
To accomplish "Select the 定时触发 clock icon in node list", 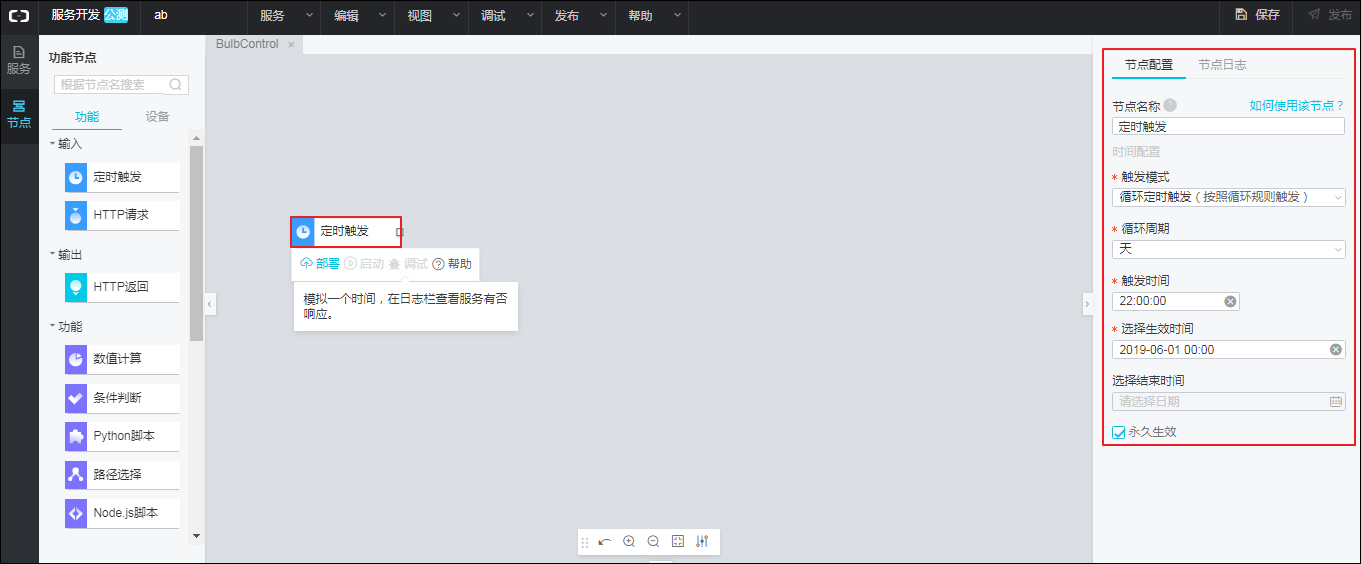I will pos(77,177).
